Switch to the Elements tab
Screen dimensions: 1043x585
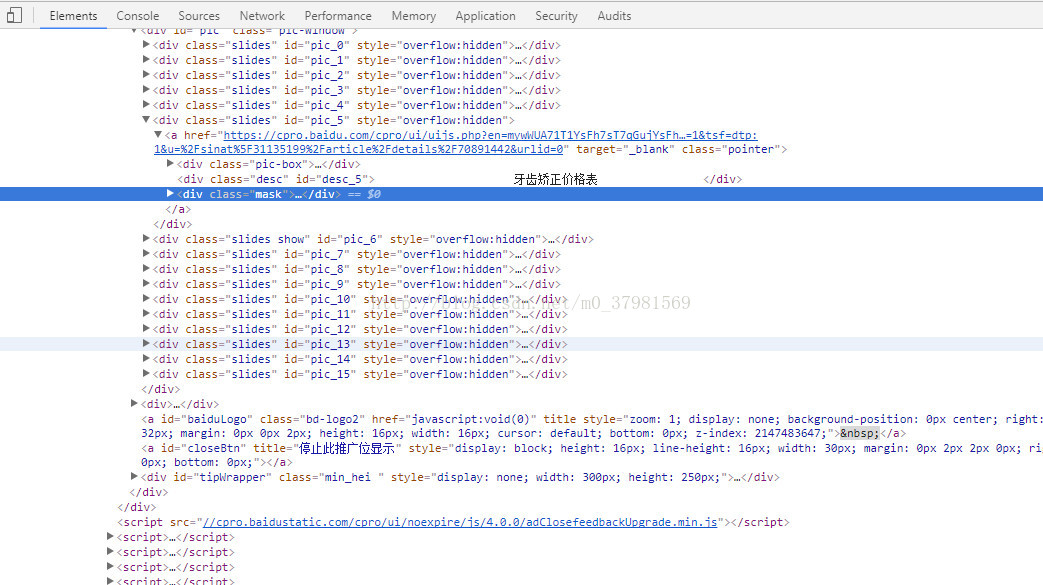coord(73,15)
